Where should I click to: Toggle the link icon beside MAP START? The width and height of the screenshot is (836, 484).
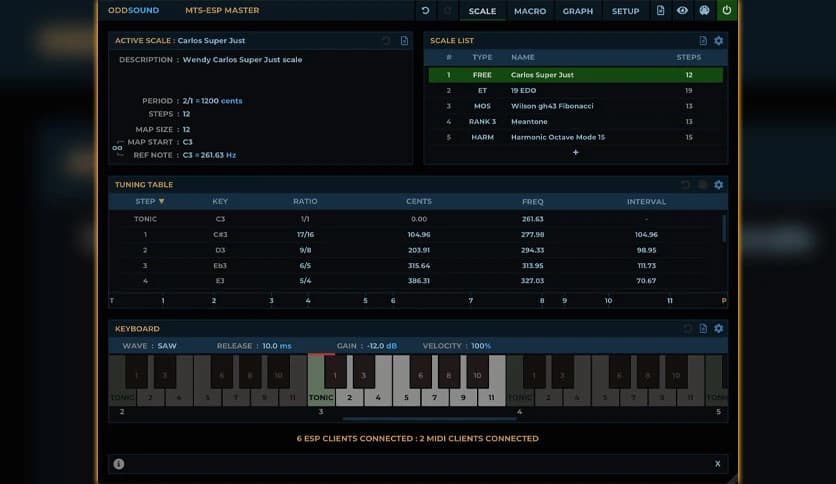pos(117,148)
